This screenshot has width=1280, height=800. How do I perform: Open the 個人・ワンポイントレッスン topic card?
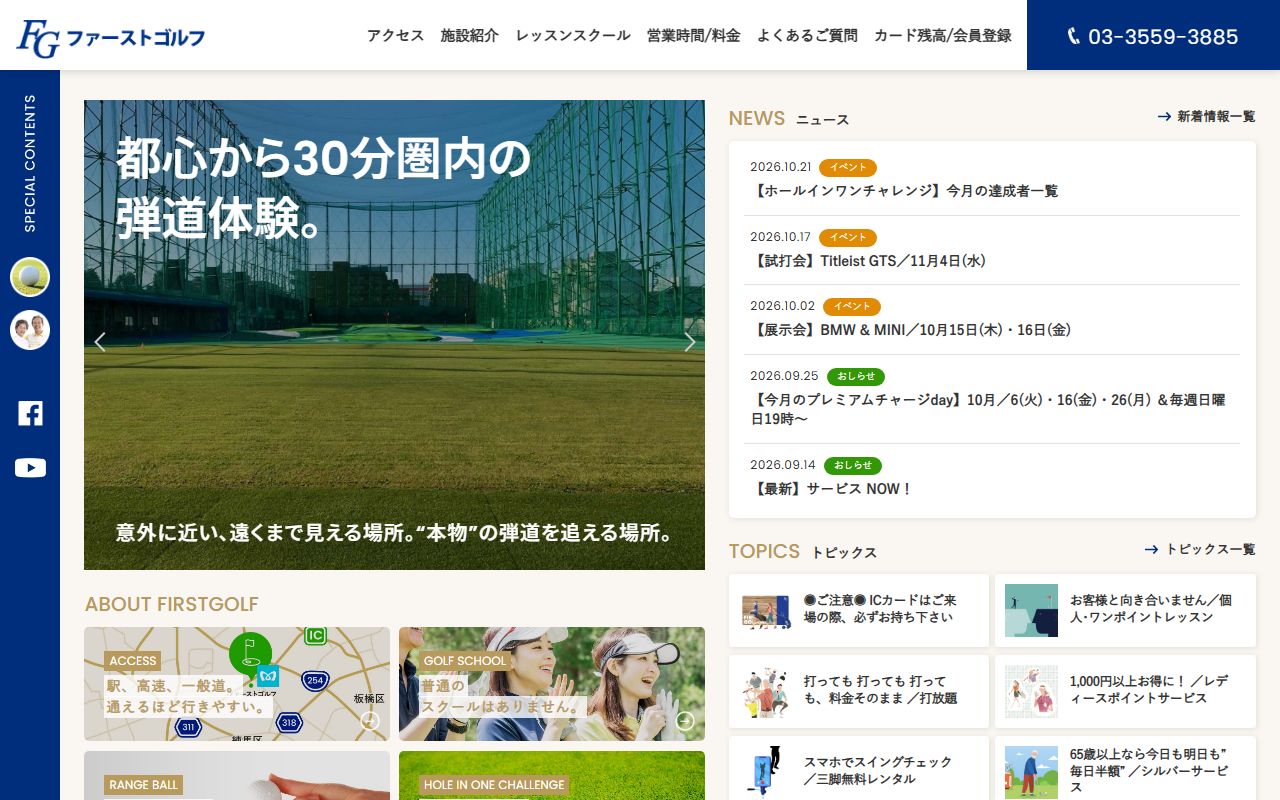click(x=1125, y=610)
